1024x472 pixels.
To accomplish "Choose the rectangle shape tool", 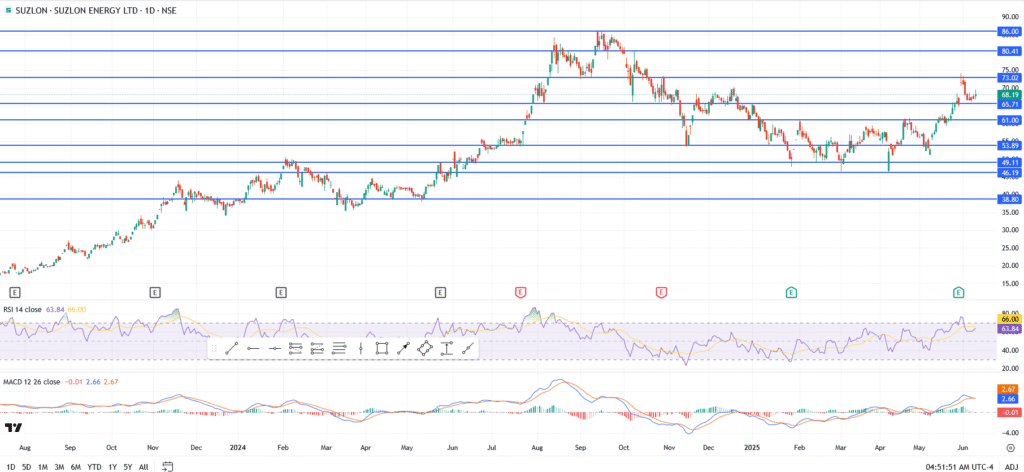I will pyautogui.click(x=381, y=348).
